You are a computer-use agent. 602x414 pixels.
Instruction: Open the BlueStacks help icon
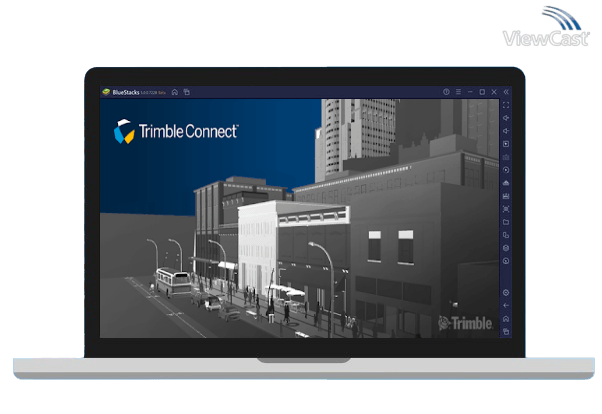[446, 92]
